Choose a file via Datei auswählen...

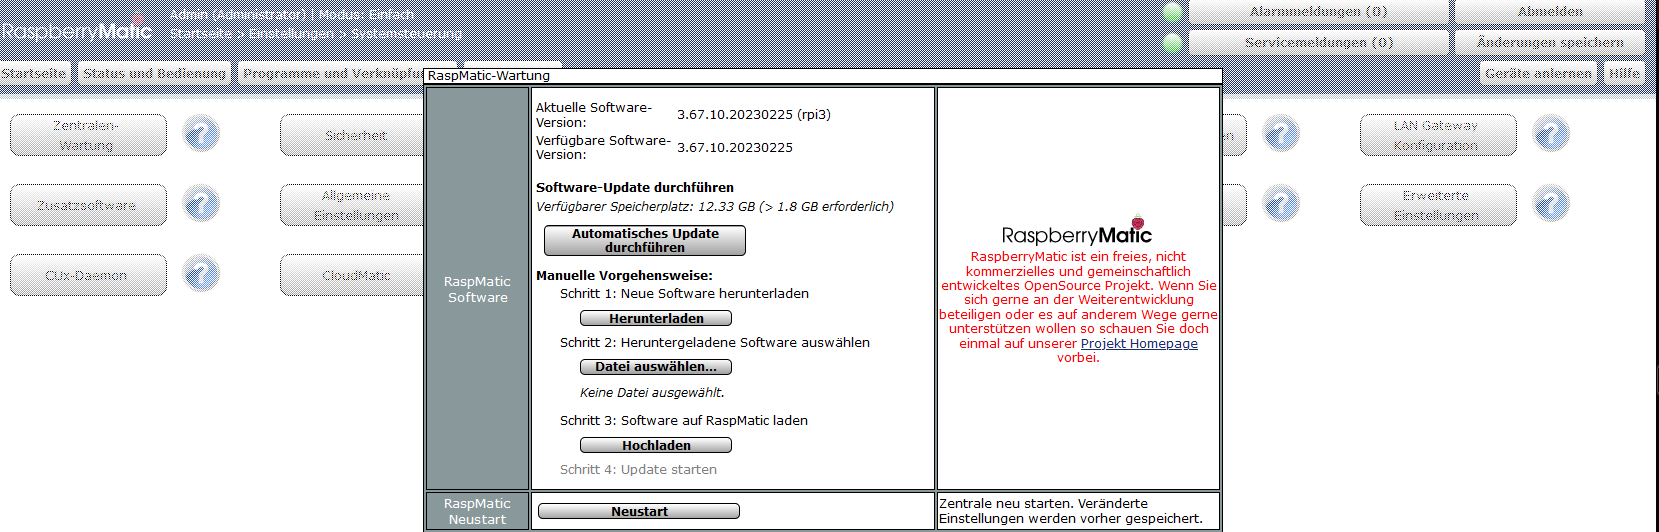656,367
